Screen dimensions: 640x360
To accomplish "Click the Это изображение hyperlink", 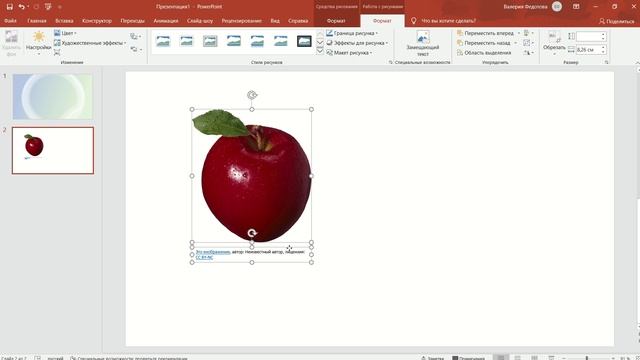I will click(213, 252).
